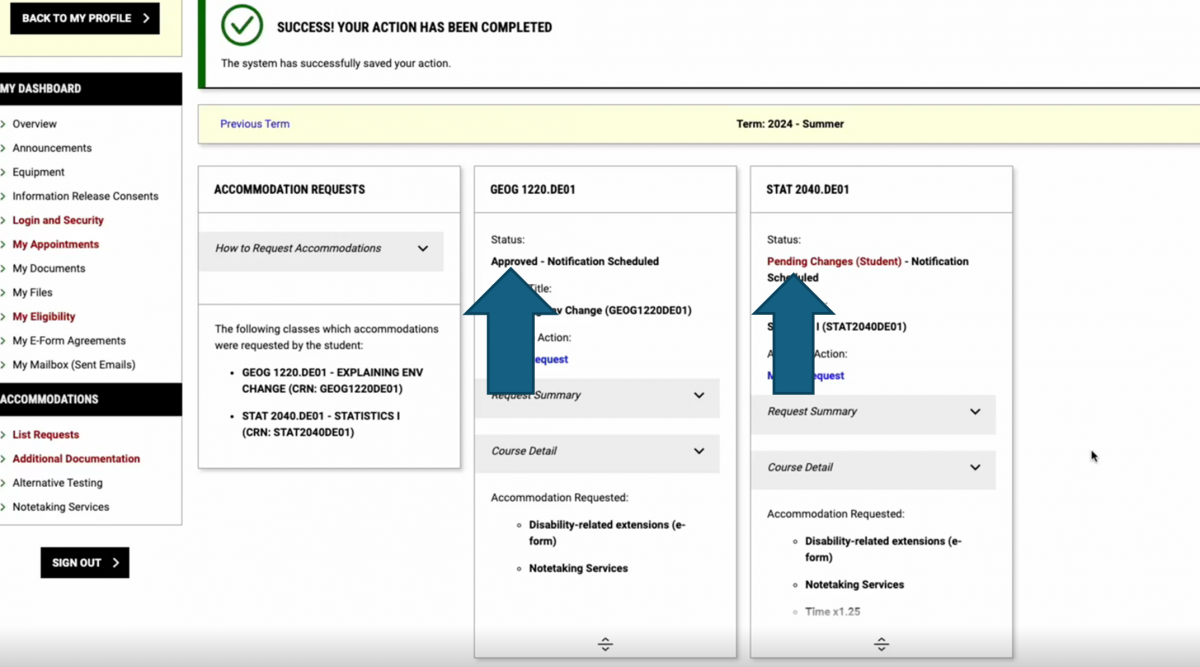
Task: Go to My Appointments page
Action: coord(55,244)
